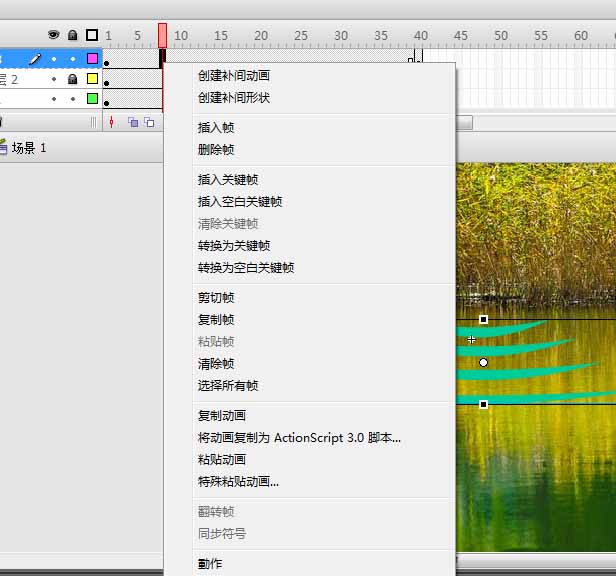Select 剪切帧 from the context menu
Screen dimensions: 616x576
216,297
